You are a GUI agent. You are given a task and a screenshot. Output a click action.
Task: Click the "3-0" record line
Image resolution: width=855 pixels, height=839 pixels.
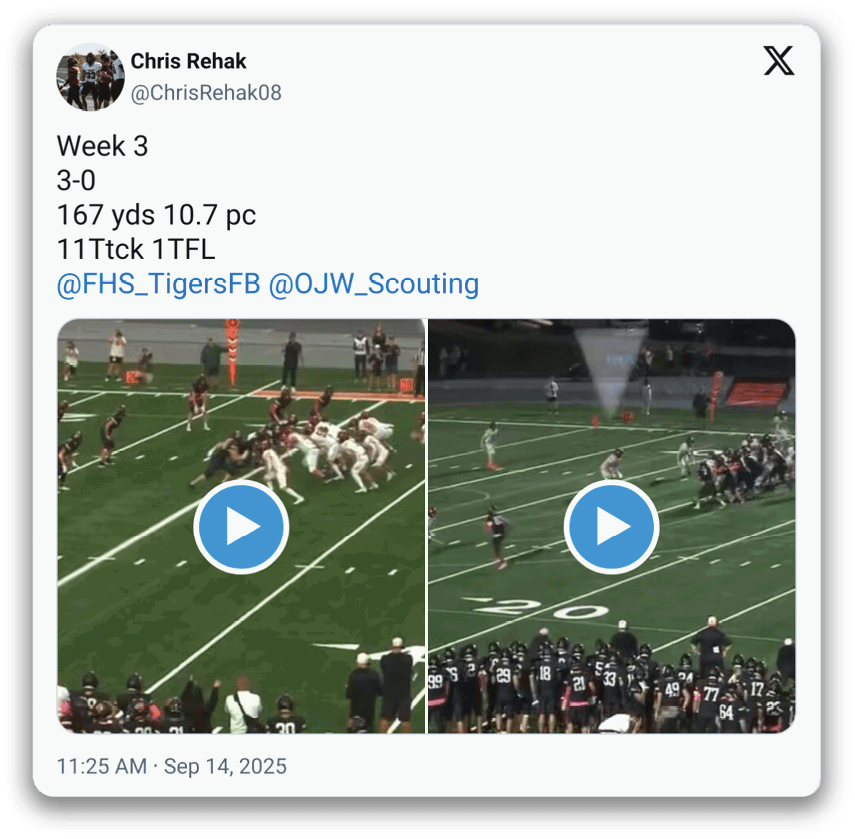[x=76, y=180]
